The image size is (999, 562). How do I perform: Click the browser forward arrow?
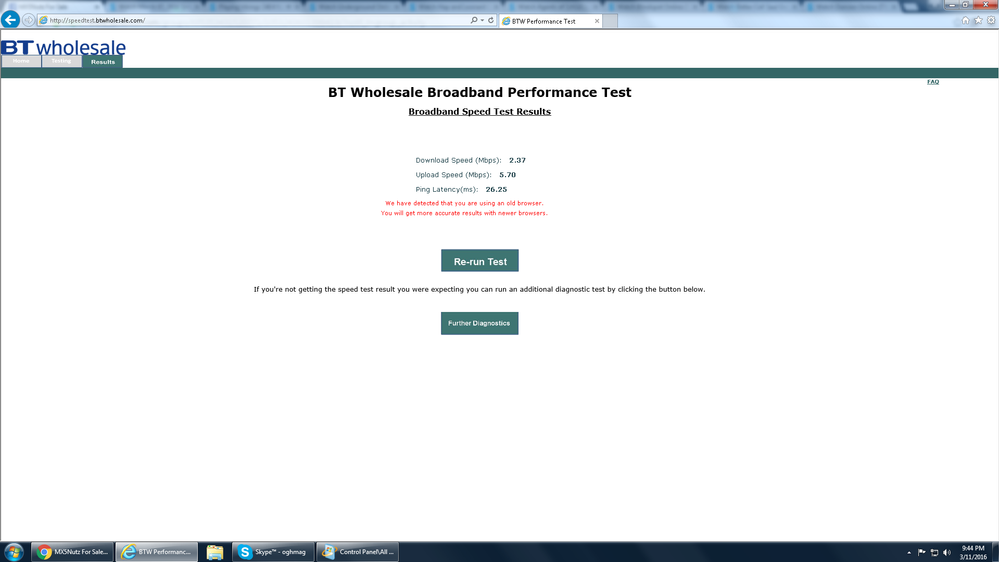point(29,20)
